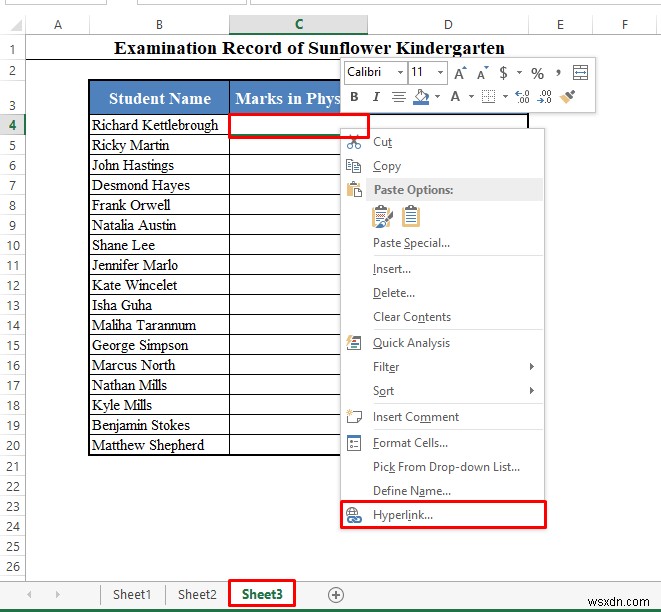Select column B header
The width and height of the screenshot is (661, 612).
(x=159, y=25)
